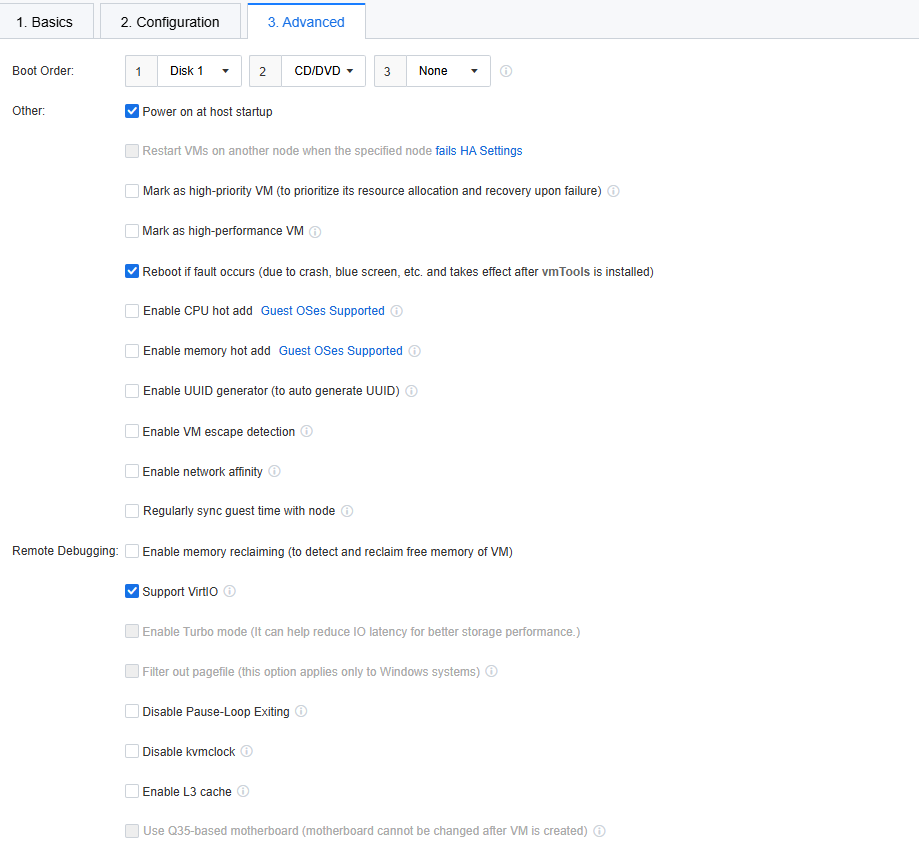Screen dimensions: 919x857
Task: Uncheck Power on at host startup
Action: [x=132, y=111]
